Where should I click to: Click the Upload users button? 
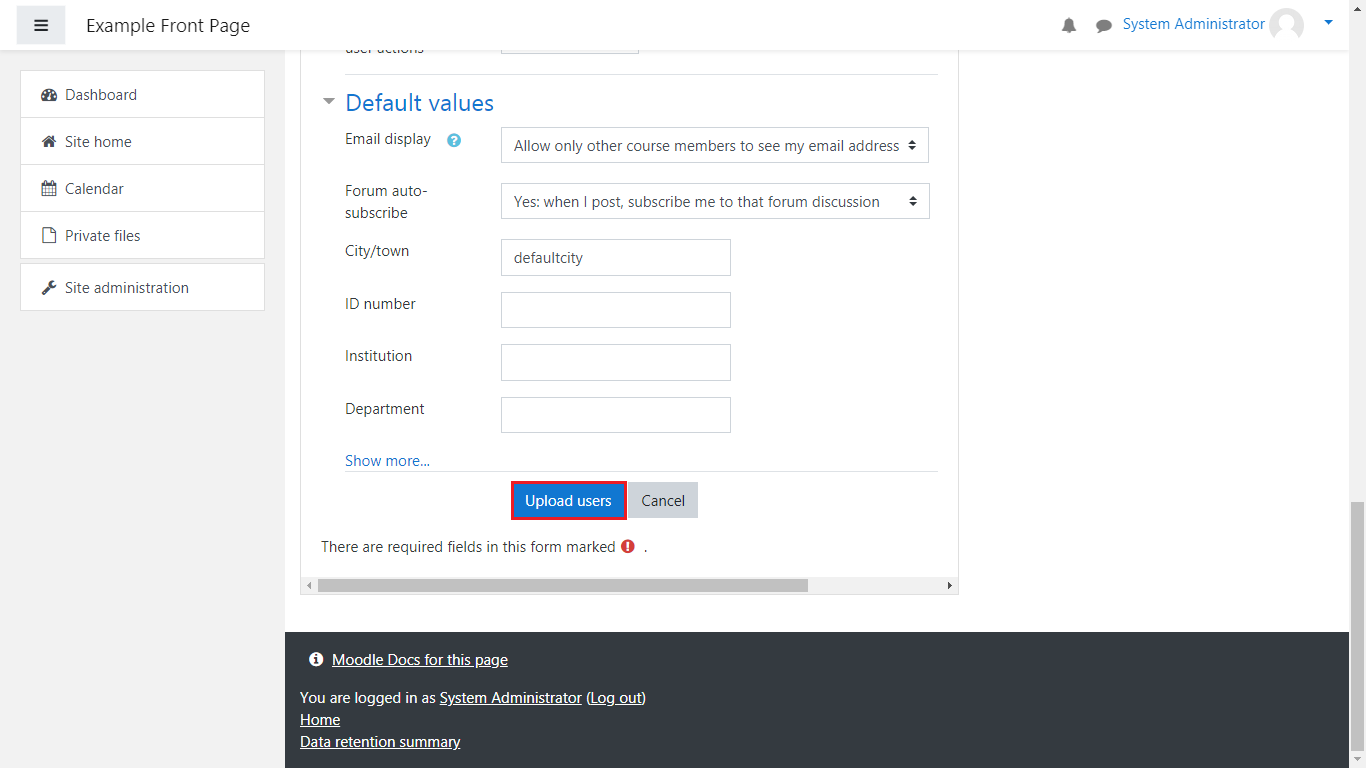(568, 501)
